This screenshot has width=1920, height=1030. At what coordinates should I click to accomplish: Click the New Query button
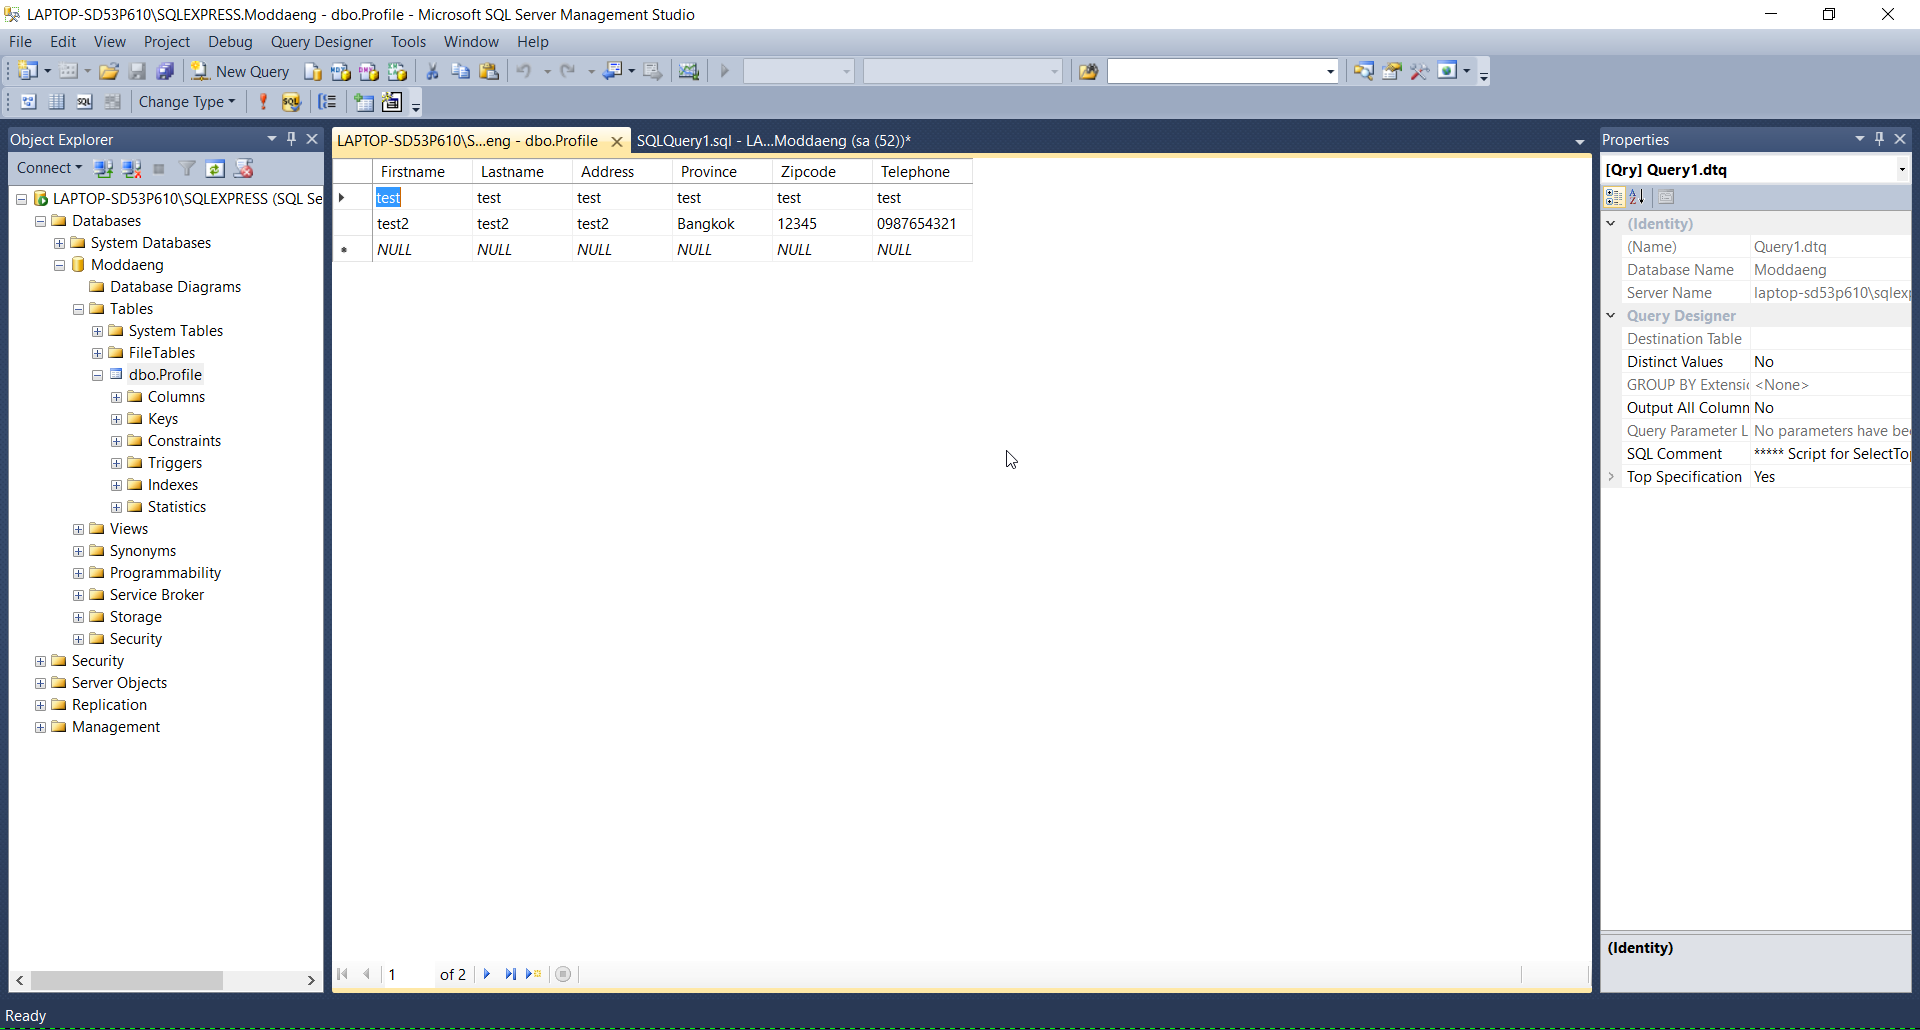click(x=241, y=71)
